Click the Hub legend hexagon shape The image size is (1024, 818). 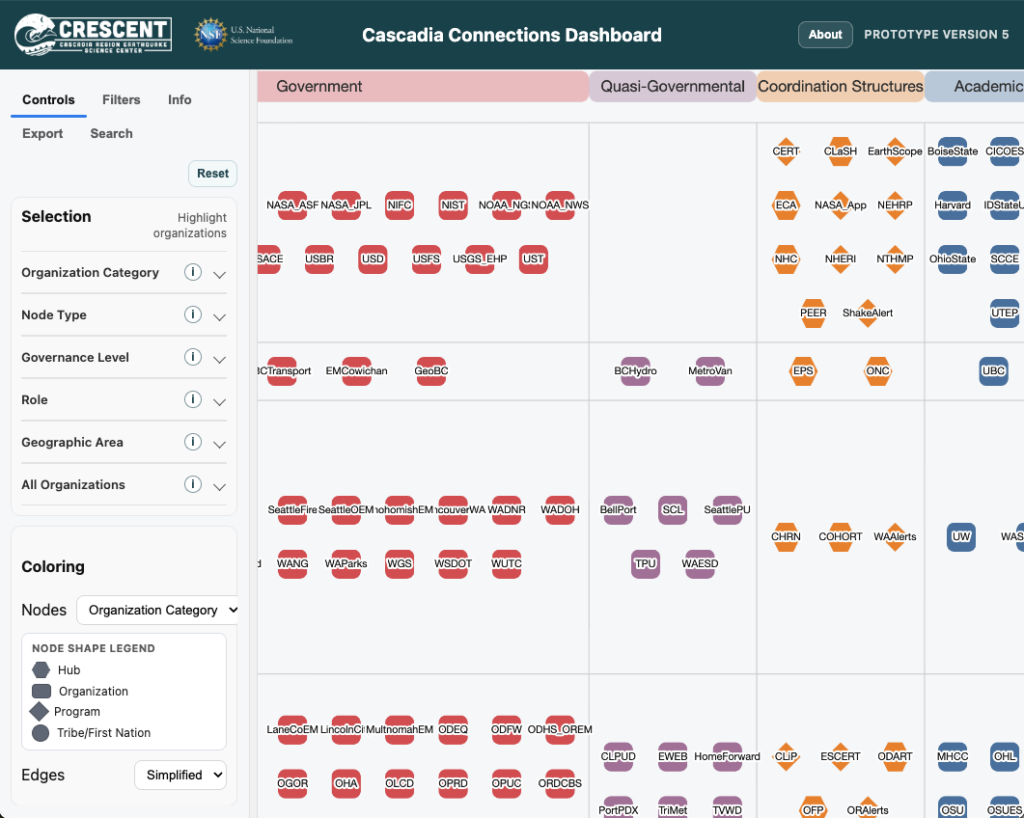coord(40,670)
